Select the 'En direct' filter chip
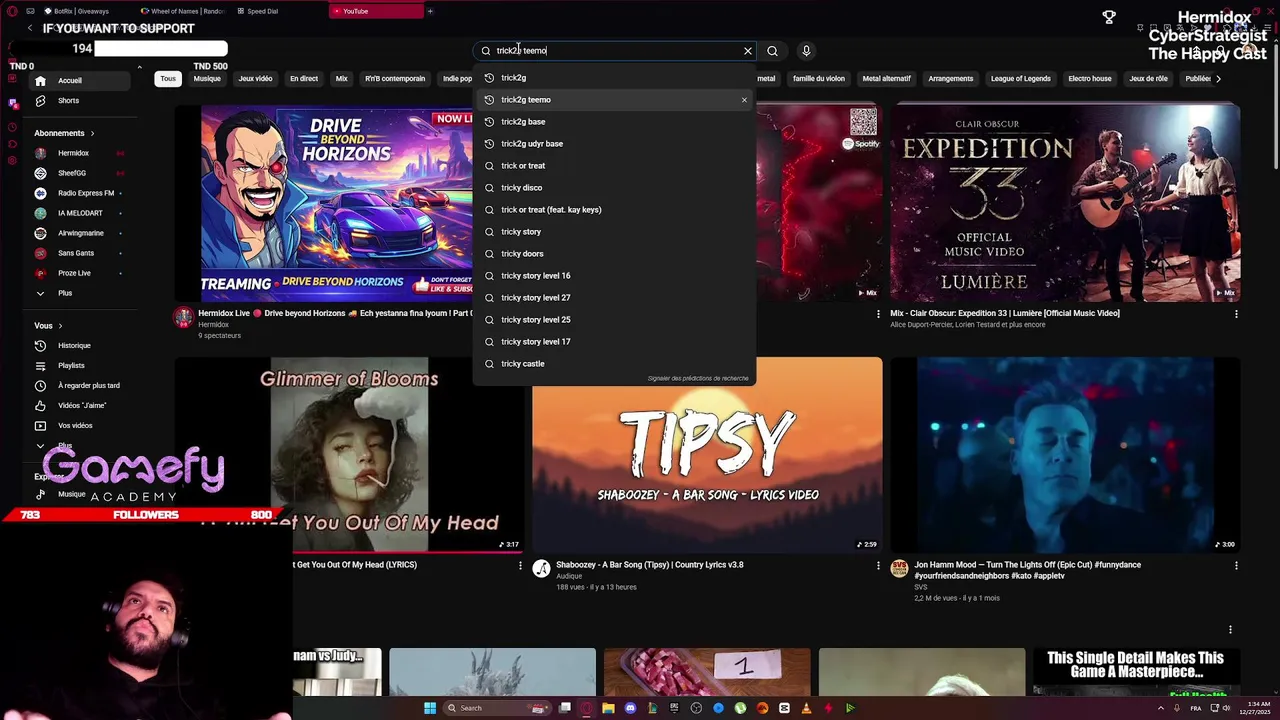The width and height of the screenshot is (1280, 720). pos(304,78)
